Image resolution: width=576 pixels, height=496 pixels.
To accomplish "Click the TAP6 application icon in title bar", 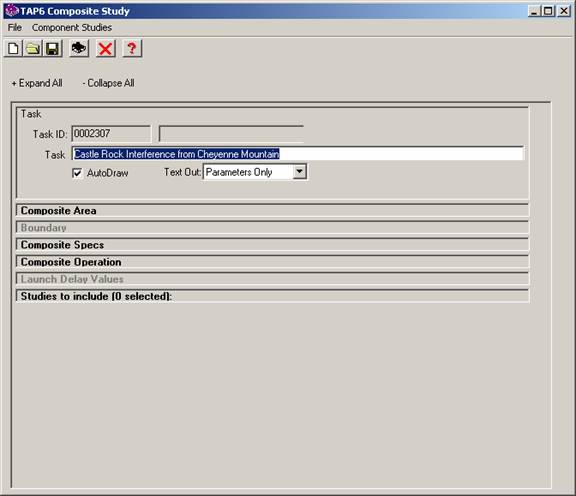I will 11,11.
